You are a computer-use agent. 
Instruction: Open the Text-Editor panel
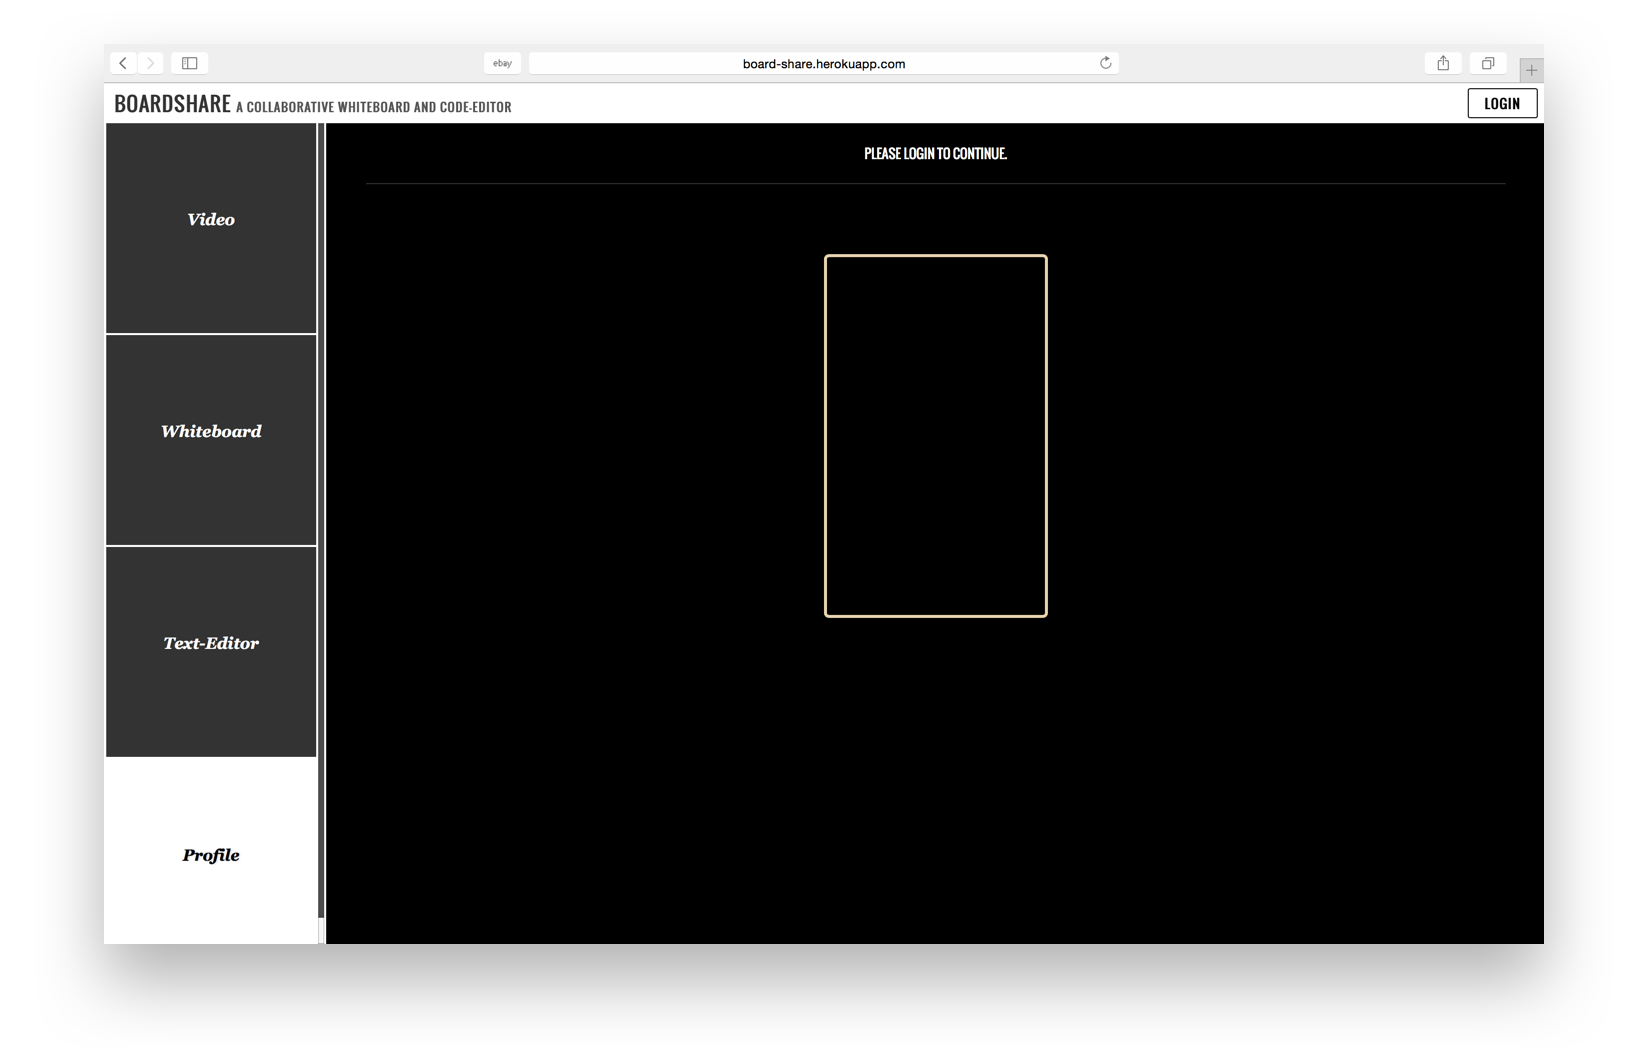(x=211, y=652)
